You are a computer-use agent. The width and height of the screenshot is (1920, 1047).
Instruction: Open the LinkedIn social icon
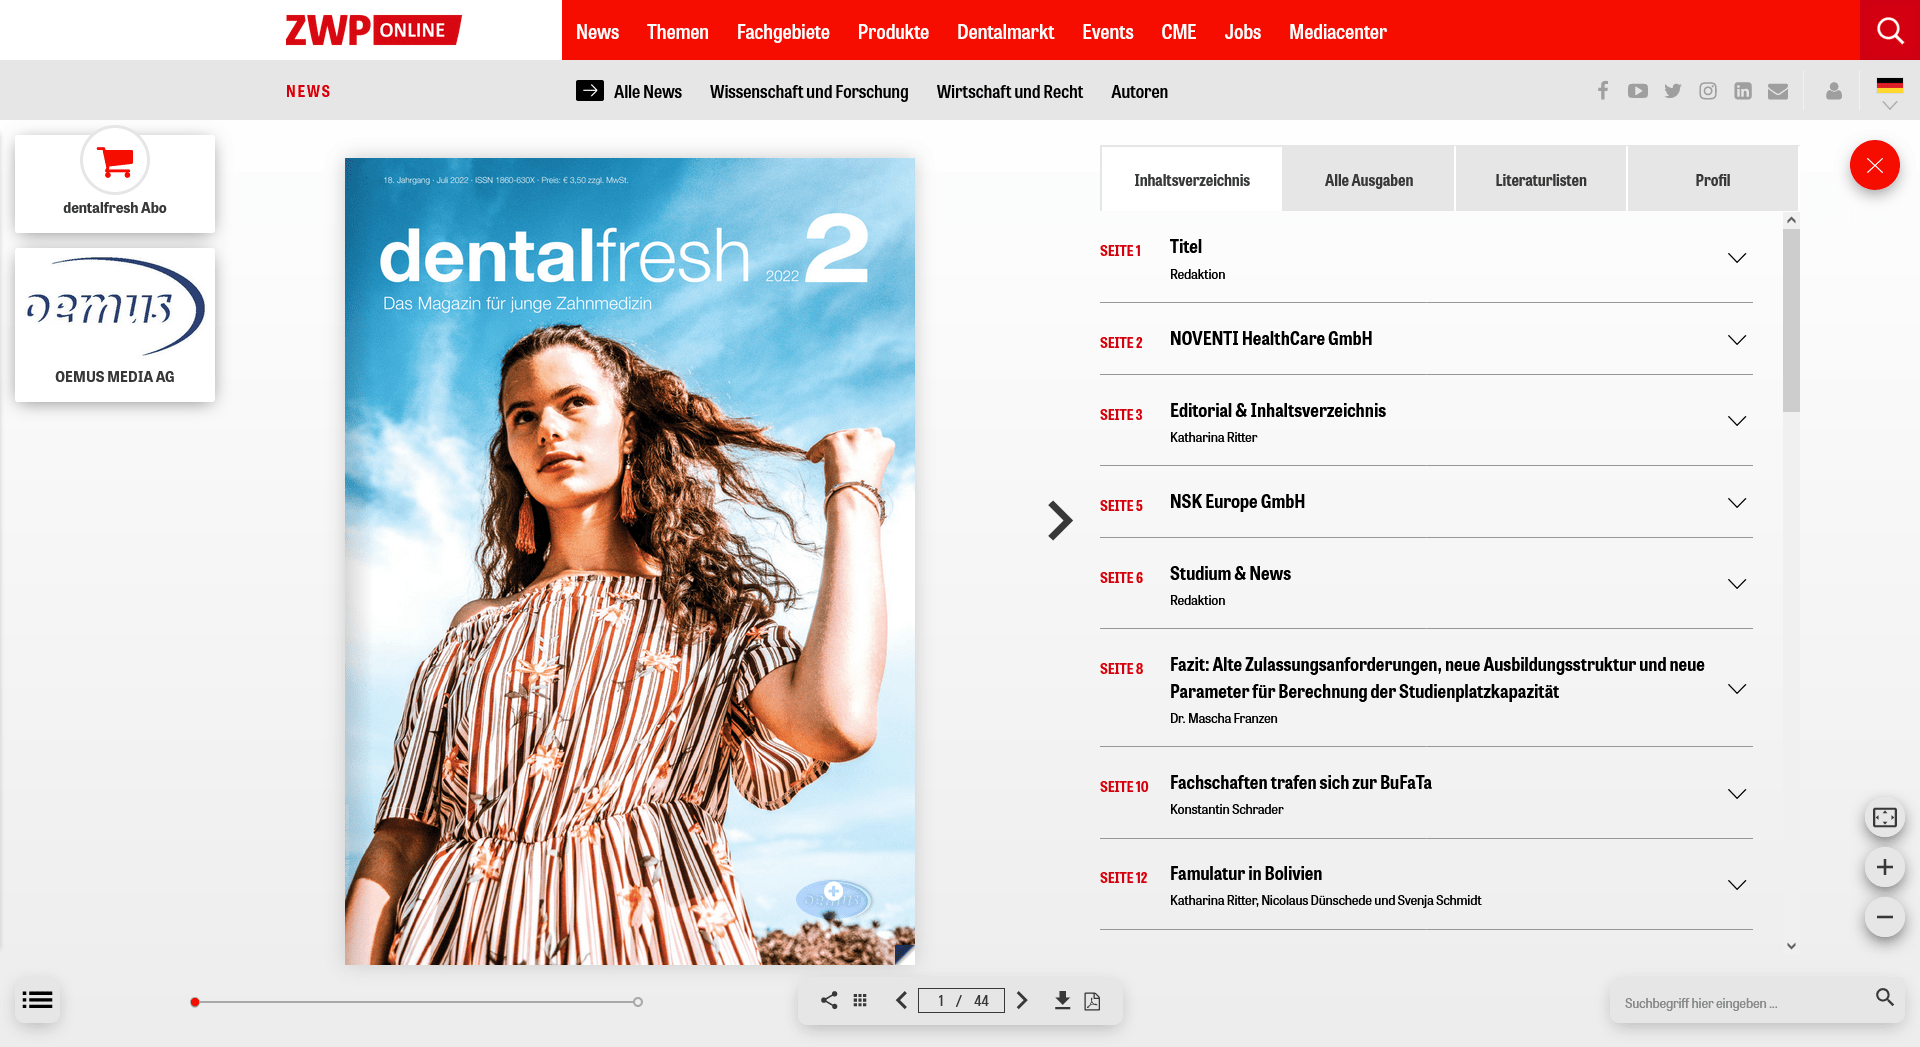coord(1743,91)
